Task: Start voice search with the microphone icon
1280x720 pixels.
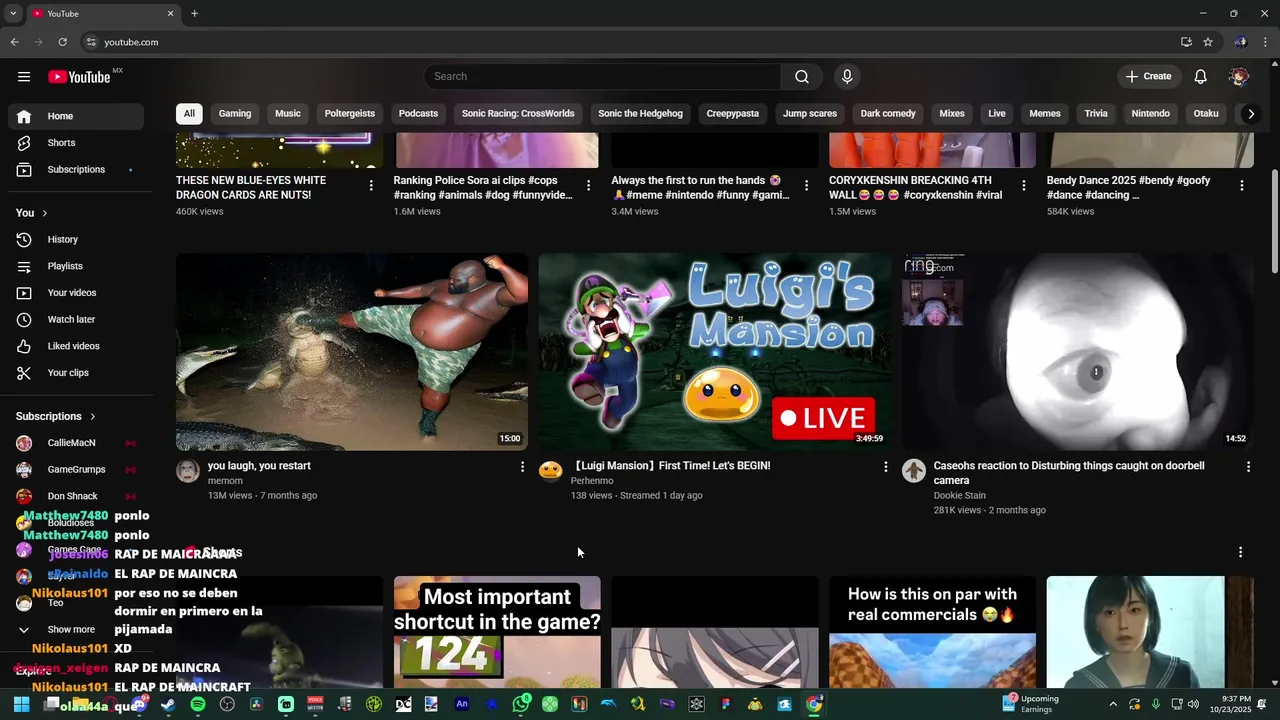Action: pos(847,77)
